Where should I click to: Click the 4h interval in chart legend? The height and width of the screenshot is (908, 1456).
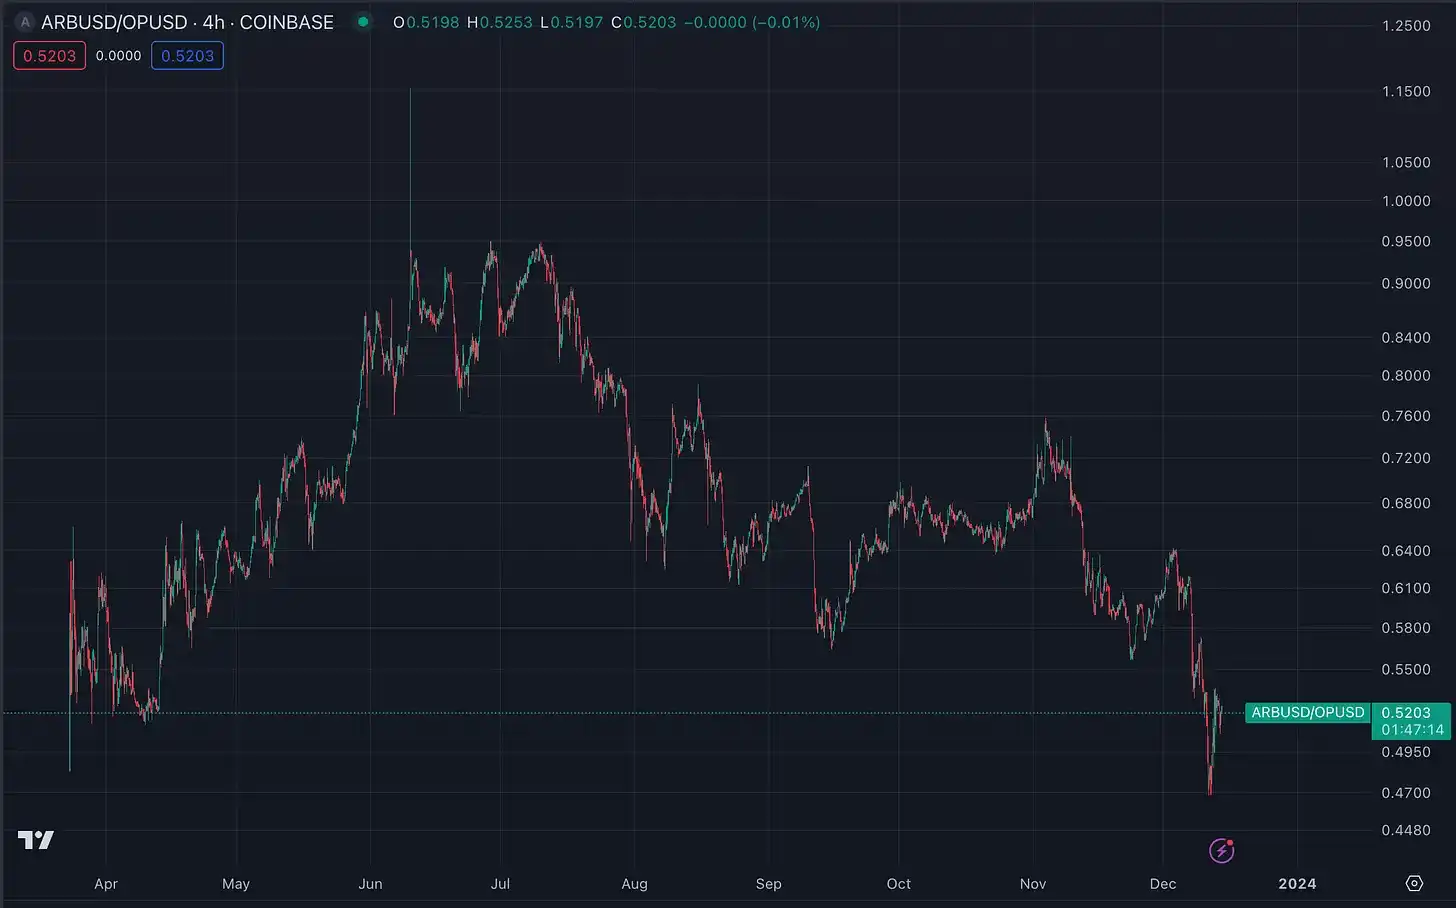pyautogui.click(x=213, y=22)
